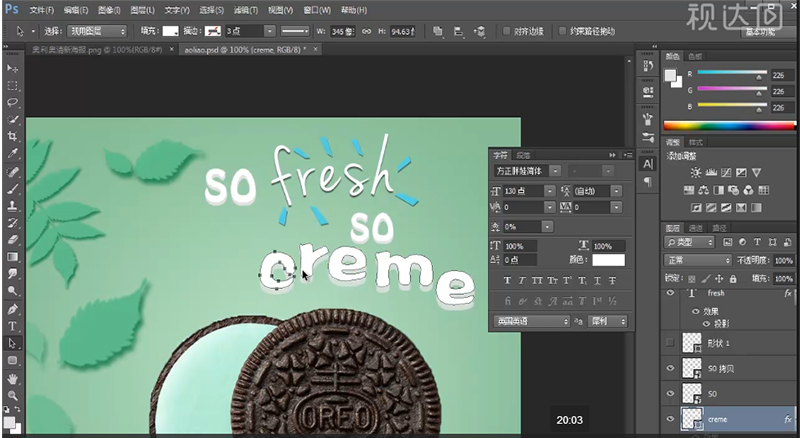Enable the 约束路径拖动 checkbox

click(562, 32)
